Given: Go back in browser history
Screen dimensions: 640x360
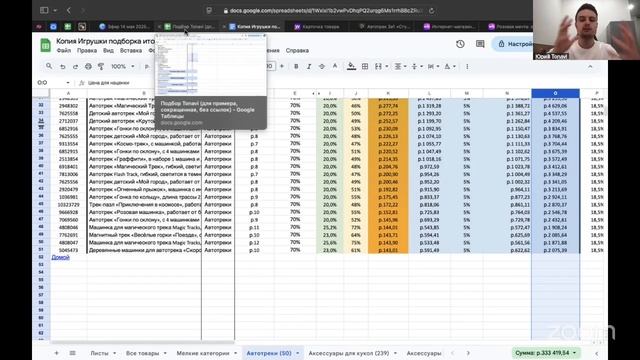Looking at the screenshot, I should [x=69, y=10].
